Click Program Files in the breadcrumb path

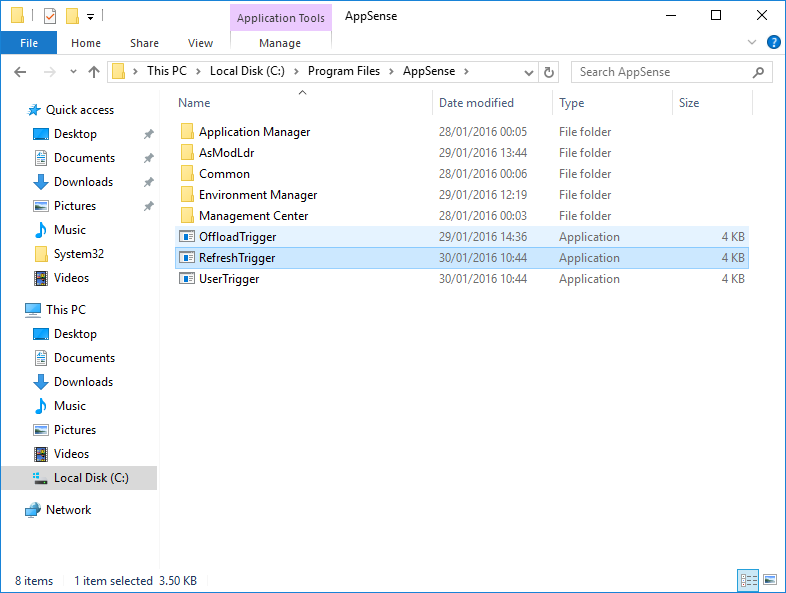point(343,72)
